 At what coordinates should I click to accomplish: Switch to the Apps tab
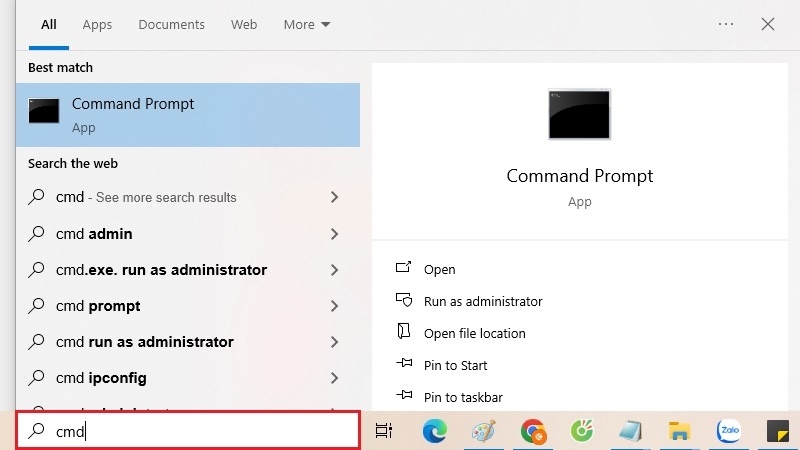[97, 24]
